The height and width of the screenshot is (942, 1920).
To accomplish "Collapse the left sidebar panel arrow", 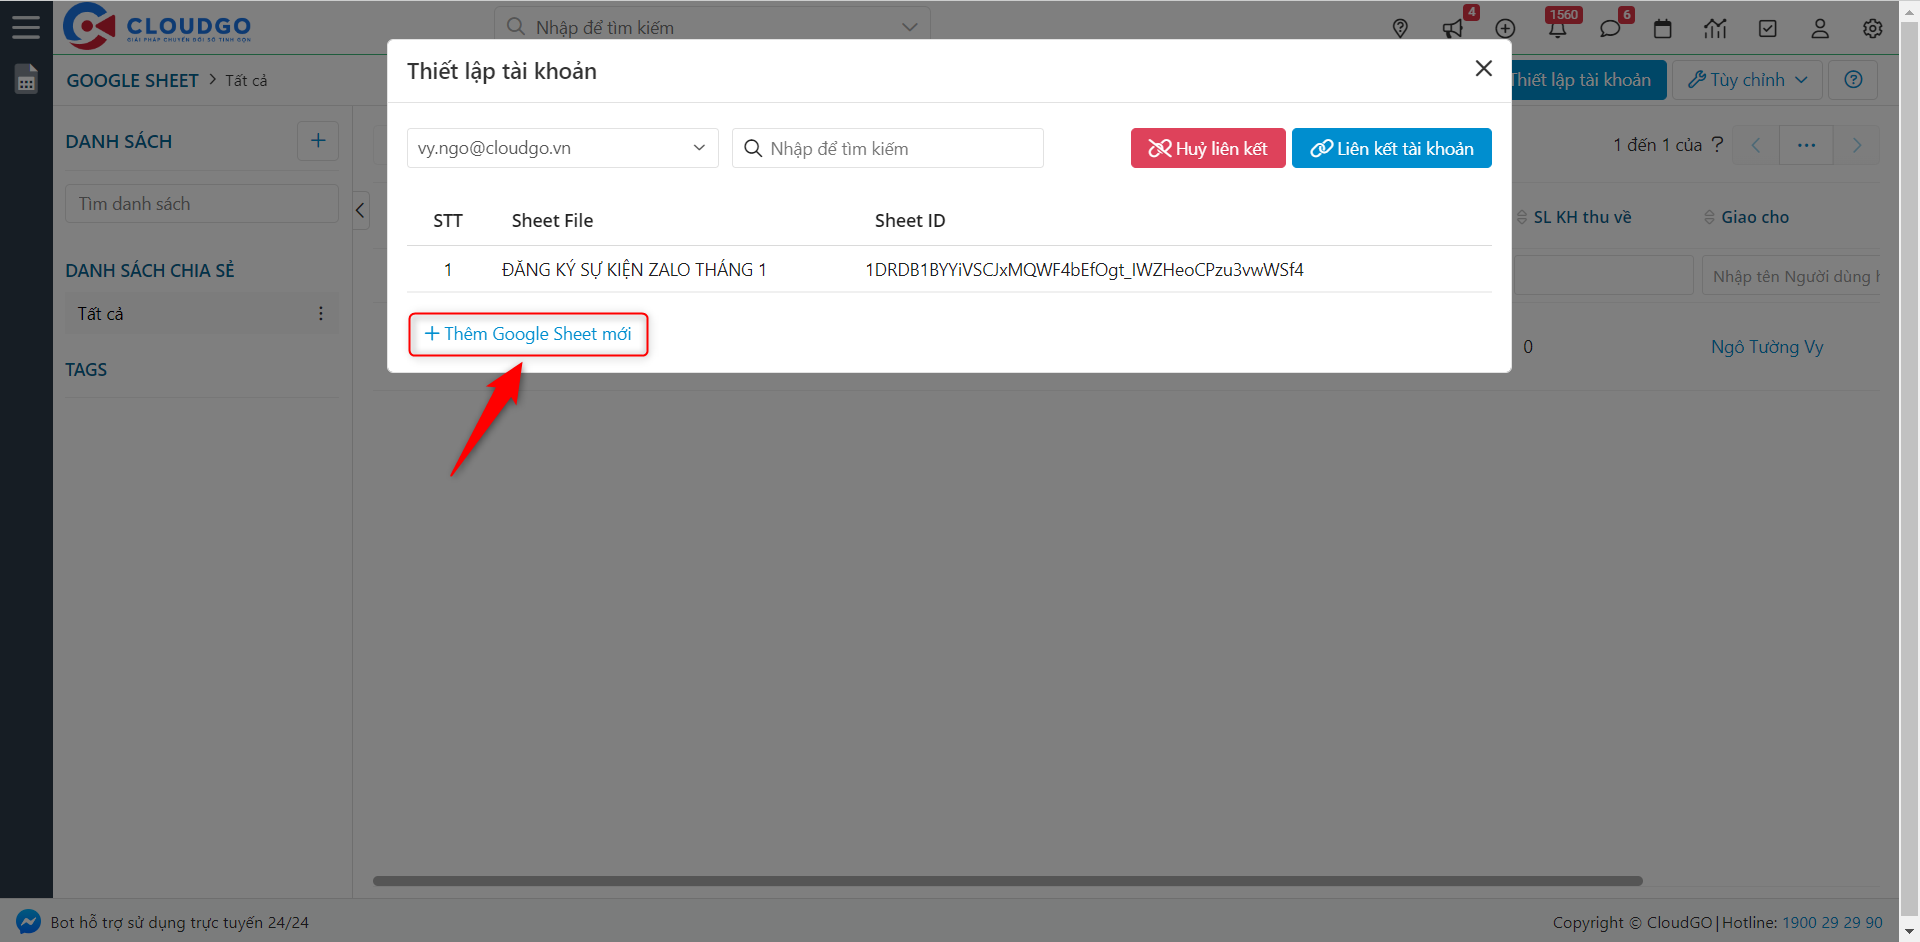I will pyautogui.click(x=361, y=210).
